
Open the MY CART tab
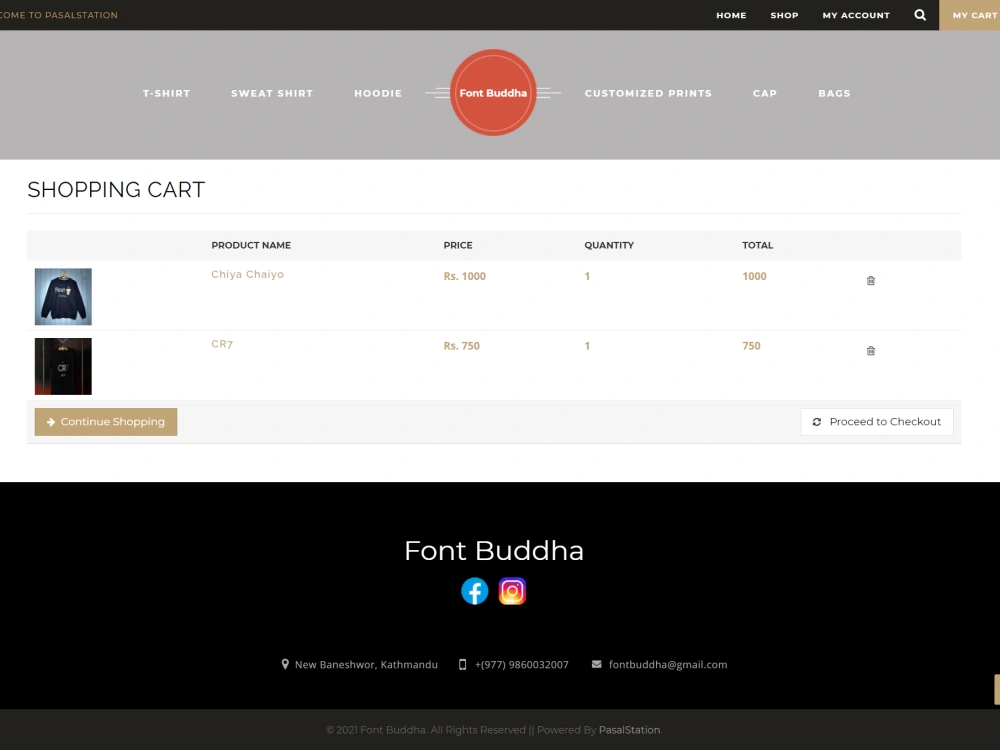click(x=969, y=15)
